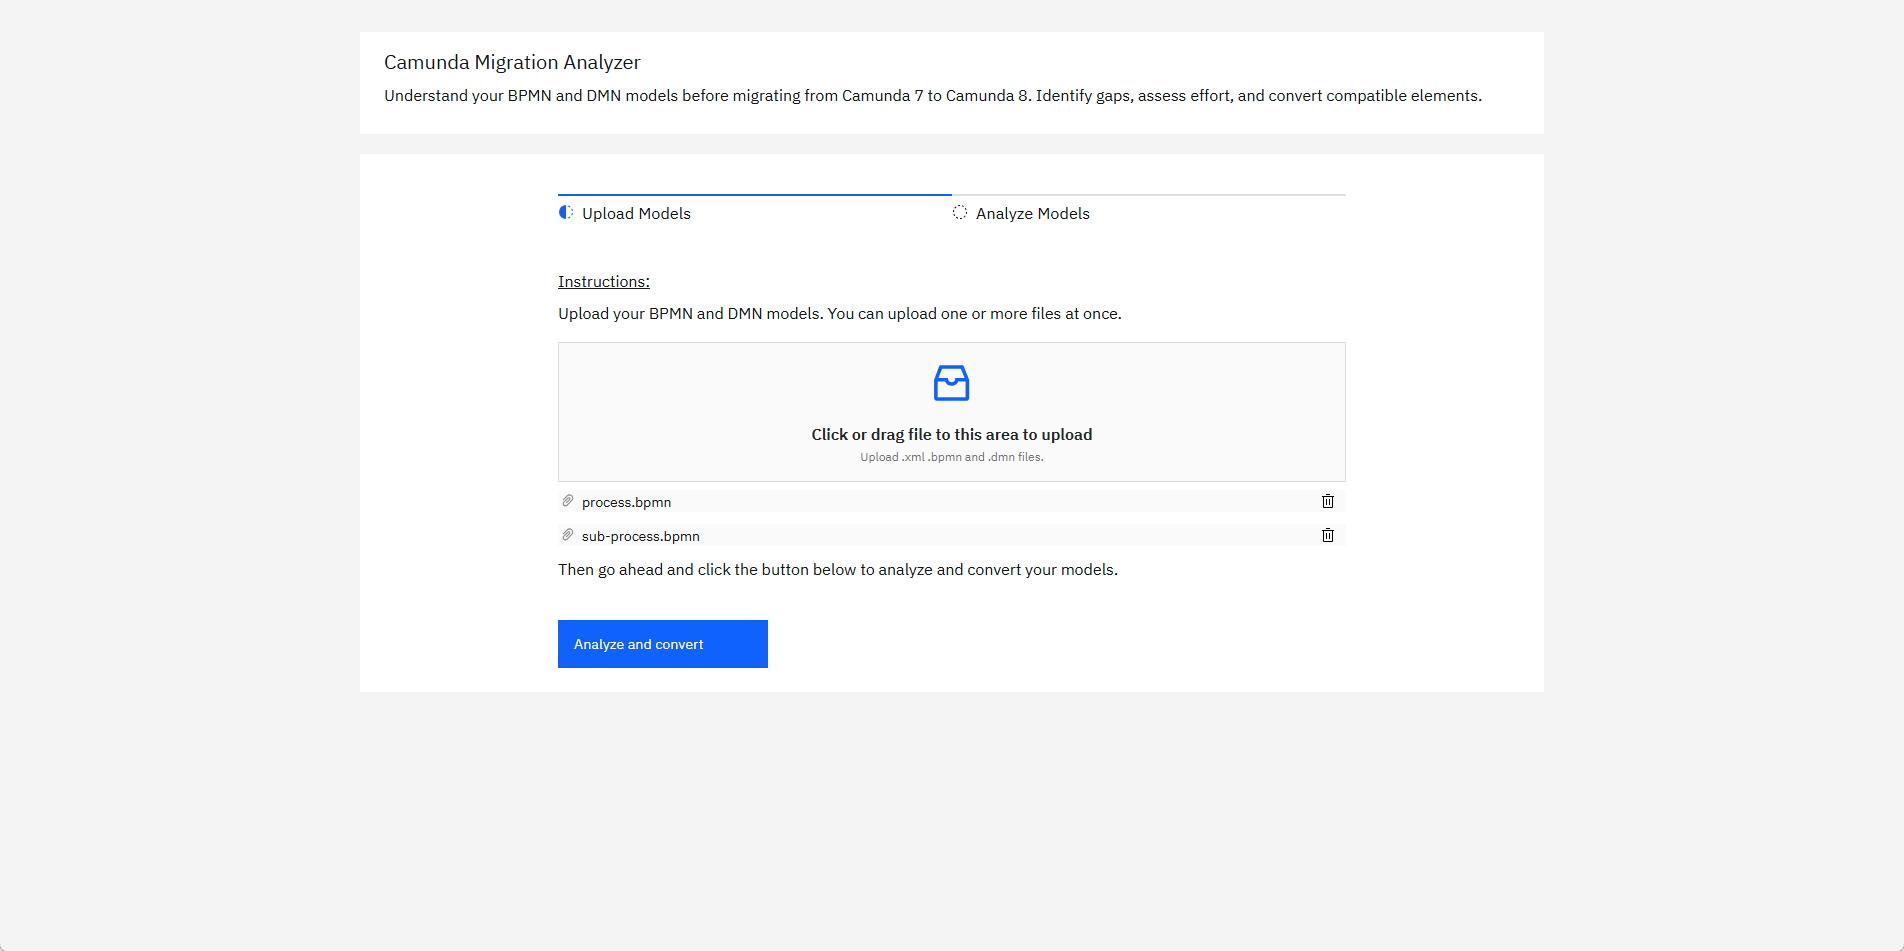Click the paperclip icon beside process.bpmn
This screenshot has width=1904, height=951.
point(568,501)
